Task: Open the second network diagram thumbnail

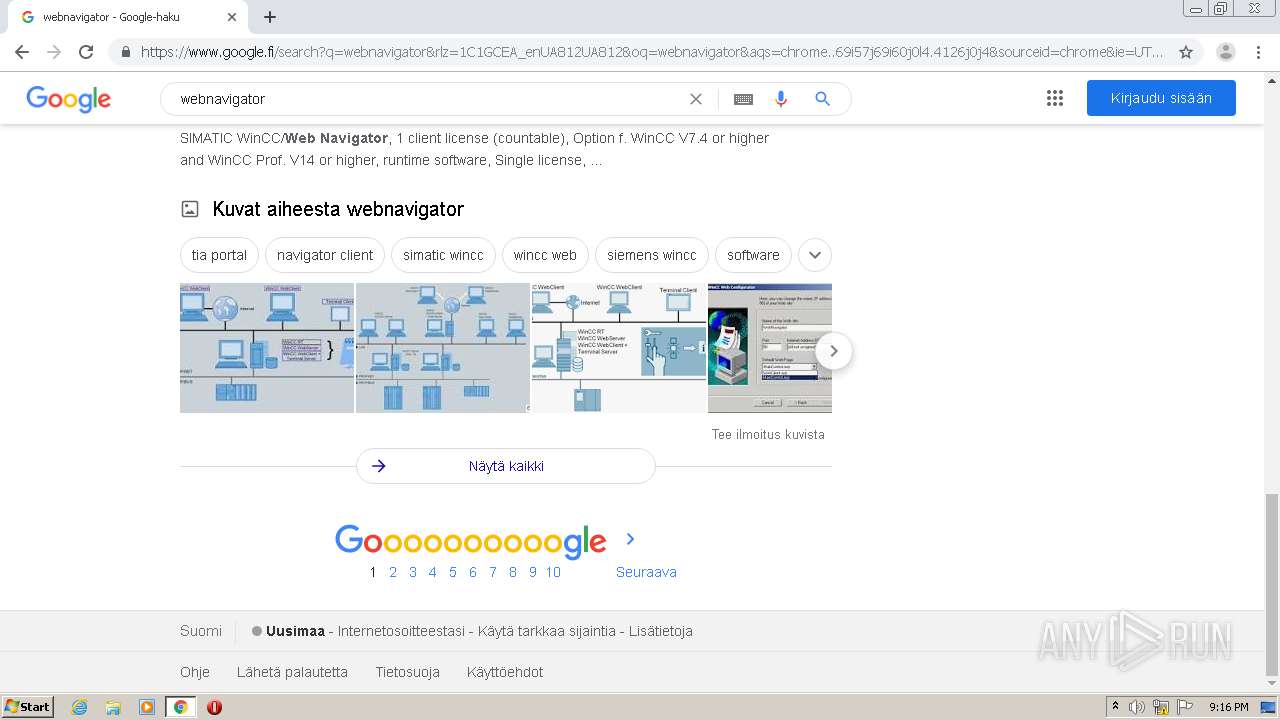Action: [443, 348]
